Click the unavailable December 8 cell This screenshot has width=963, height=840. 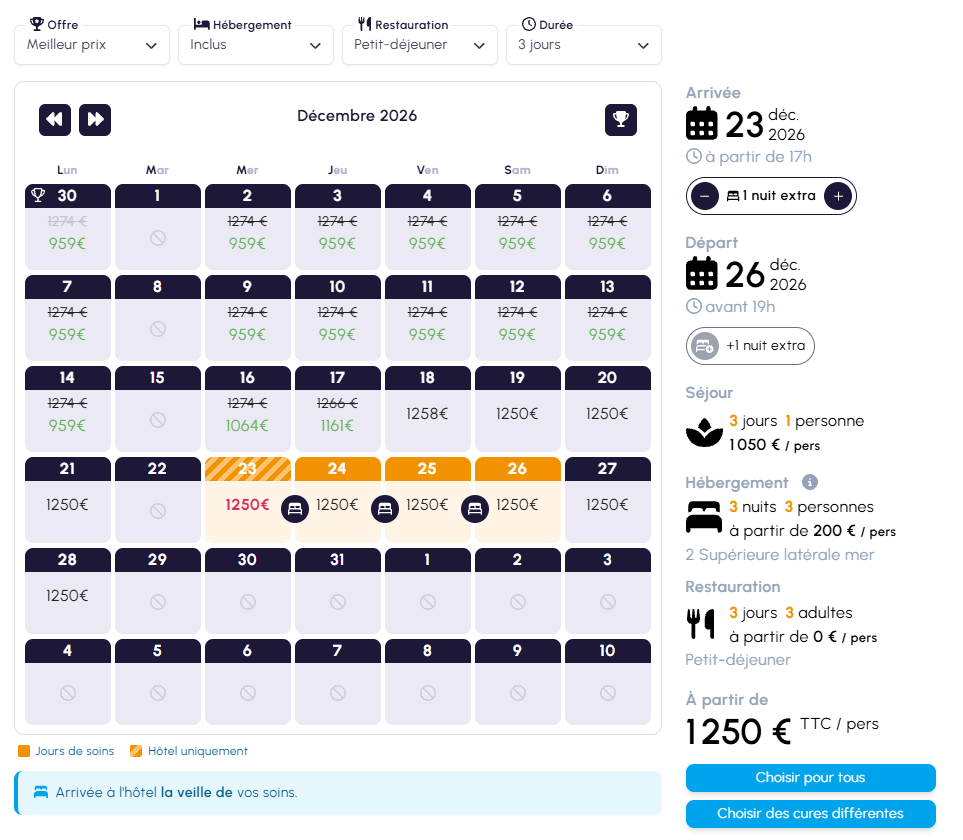click(x=158, y=317)
